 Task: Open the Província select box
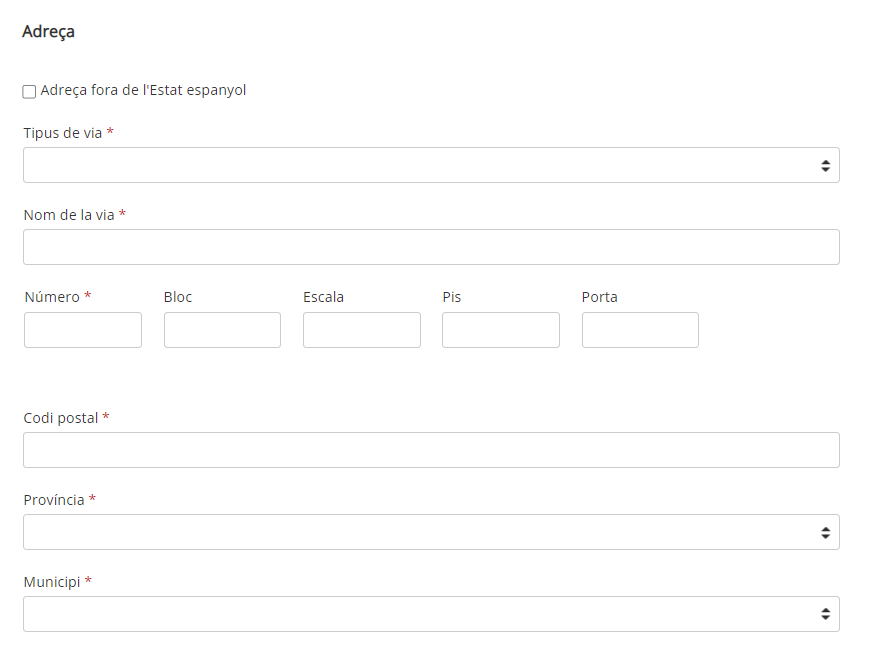coord(431,532)
